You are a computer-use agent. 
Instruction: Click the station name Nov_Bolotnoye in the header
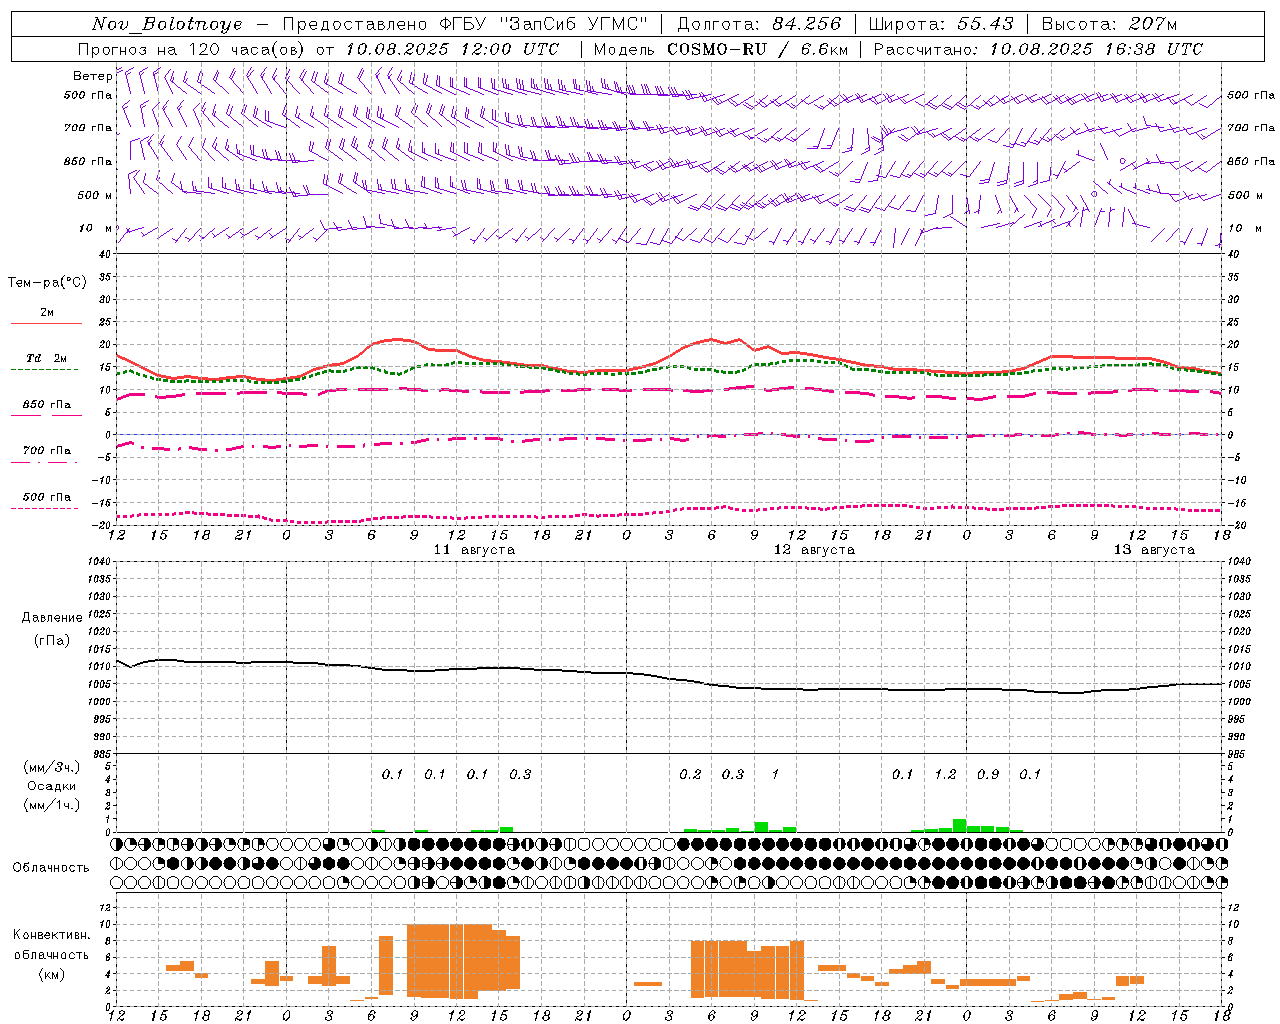point(166,24)
